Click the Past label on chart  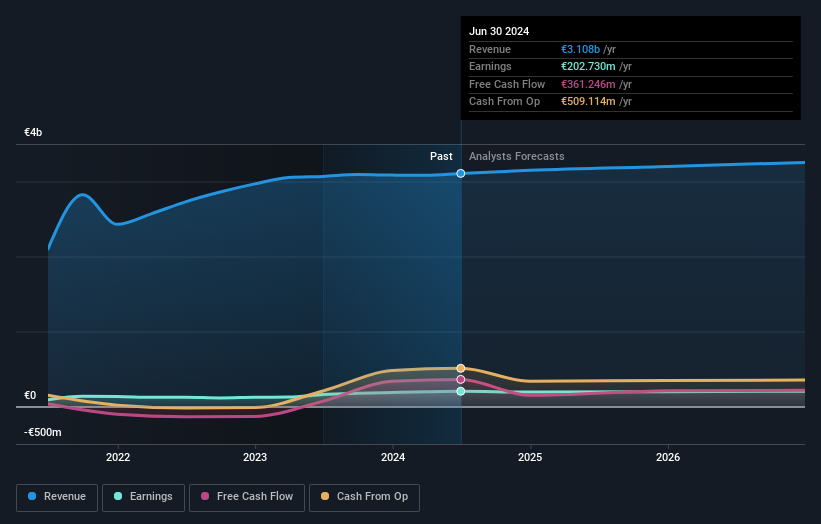pyautogui.click(x=441, y=157)
